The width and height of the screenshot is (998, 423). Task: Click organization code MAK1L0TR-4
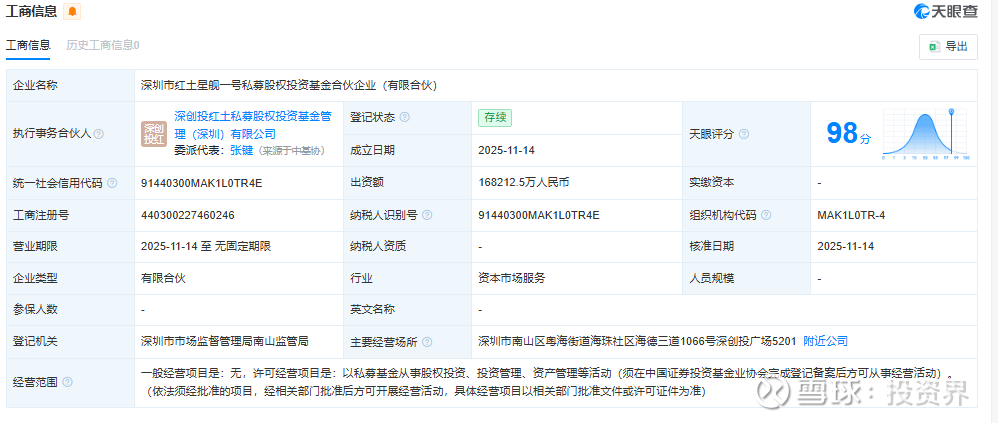point(851,215)
